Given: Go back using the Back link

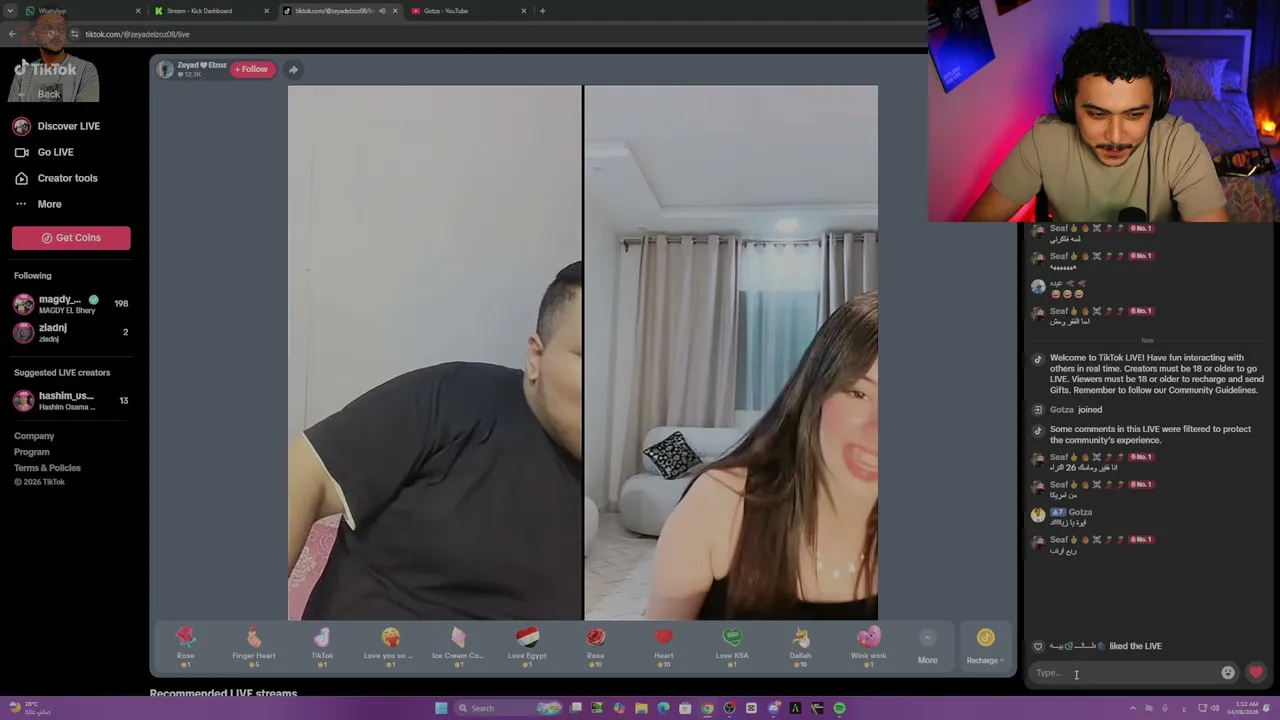Looking at the screenshot, I should (x=49, y=94).
